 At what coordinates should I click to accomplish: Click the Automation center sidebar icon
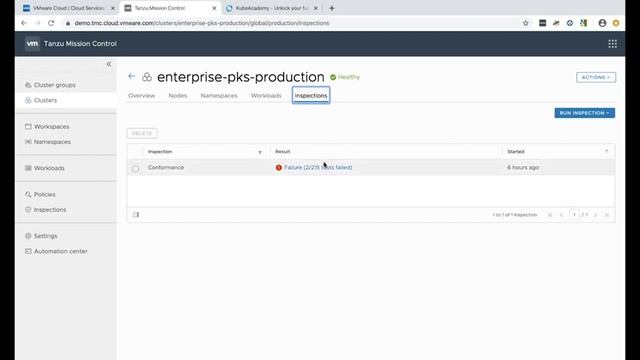point(28,251)
